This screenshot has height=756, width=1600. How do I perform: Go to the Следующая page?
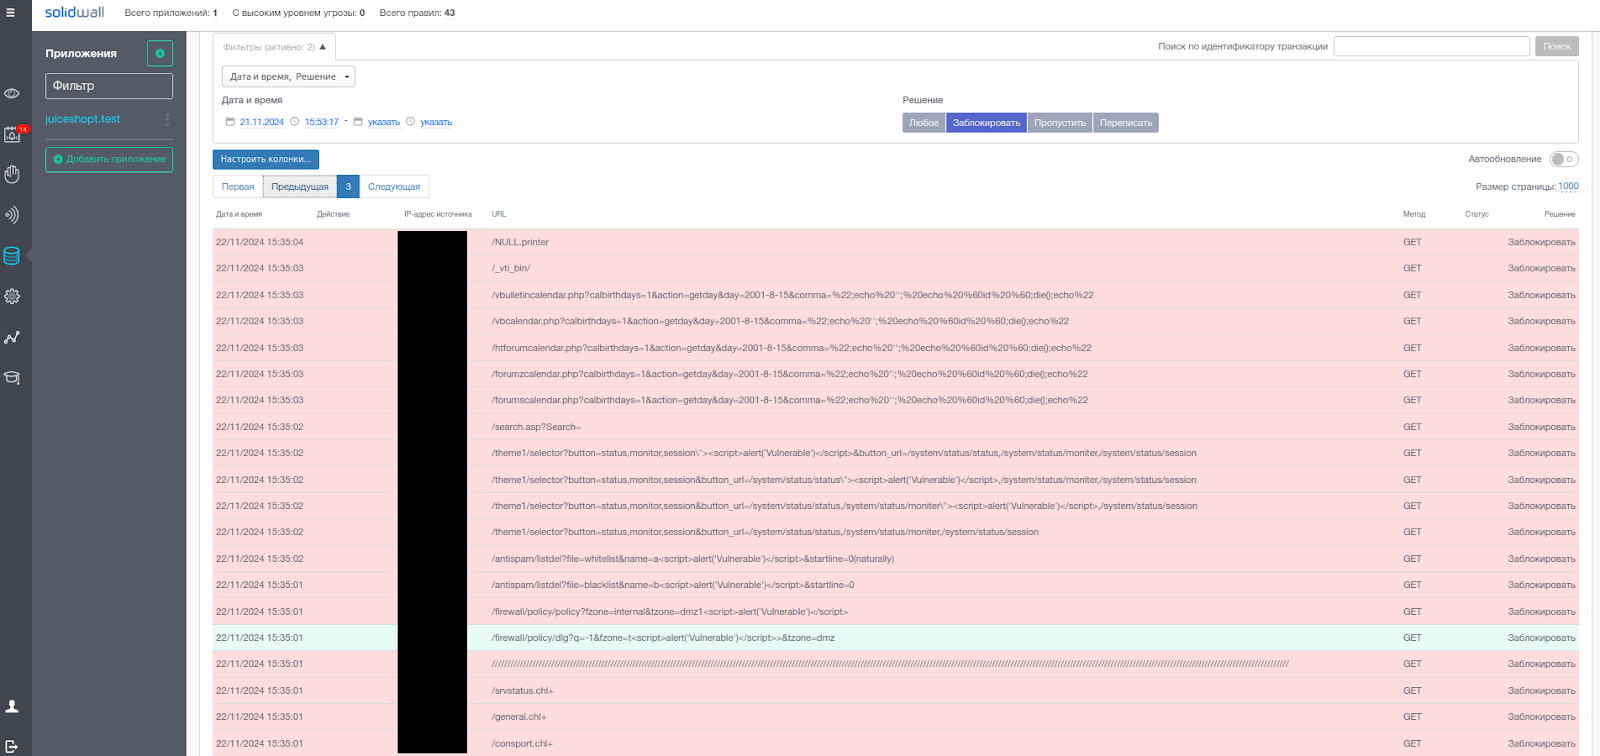(394, 187)
